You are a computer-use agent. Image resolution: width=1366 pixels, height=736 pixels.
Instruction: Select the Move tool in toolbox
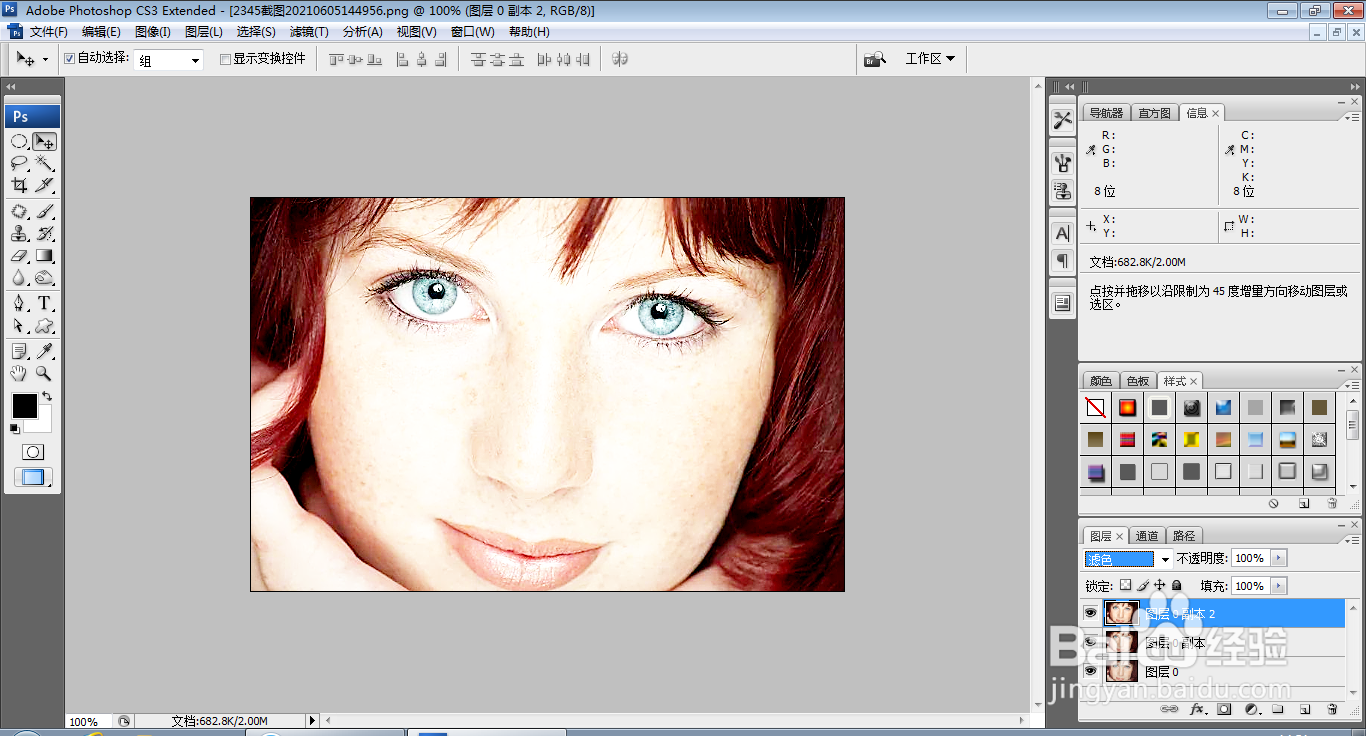point(45,142)
